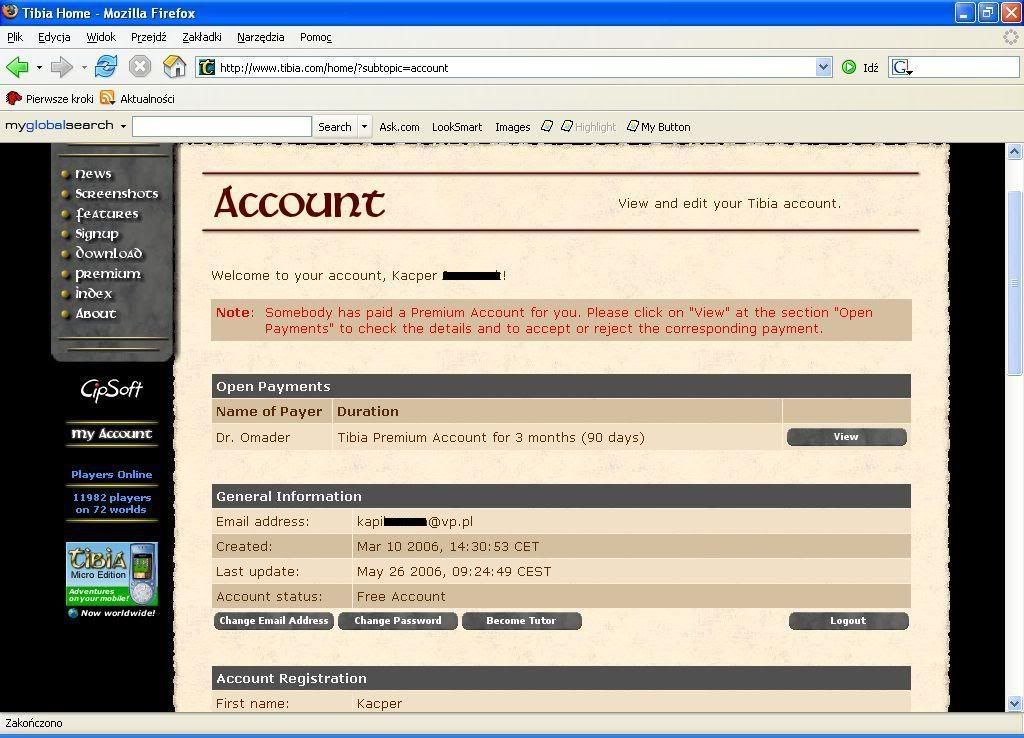Click the View button for Dr. Omader payment
Viewport: 1024px width, 738px height.
pyautogui.click(x=846, y=437)
